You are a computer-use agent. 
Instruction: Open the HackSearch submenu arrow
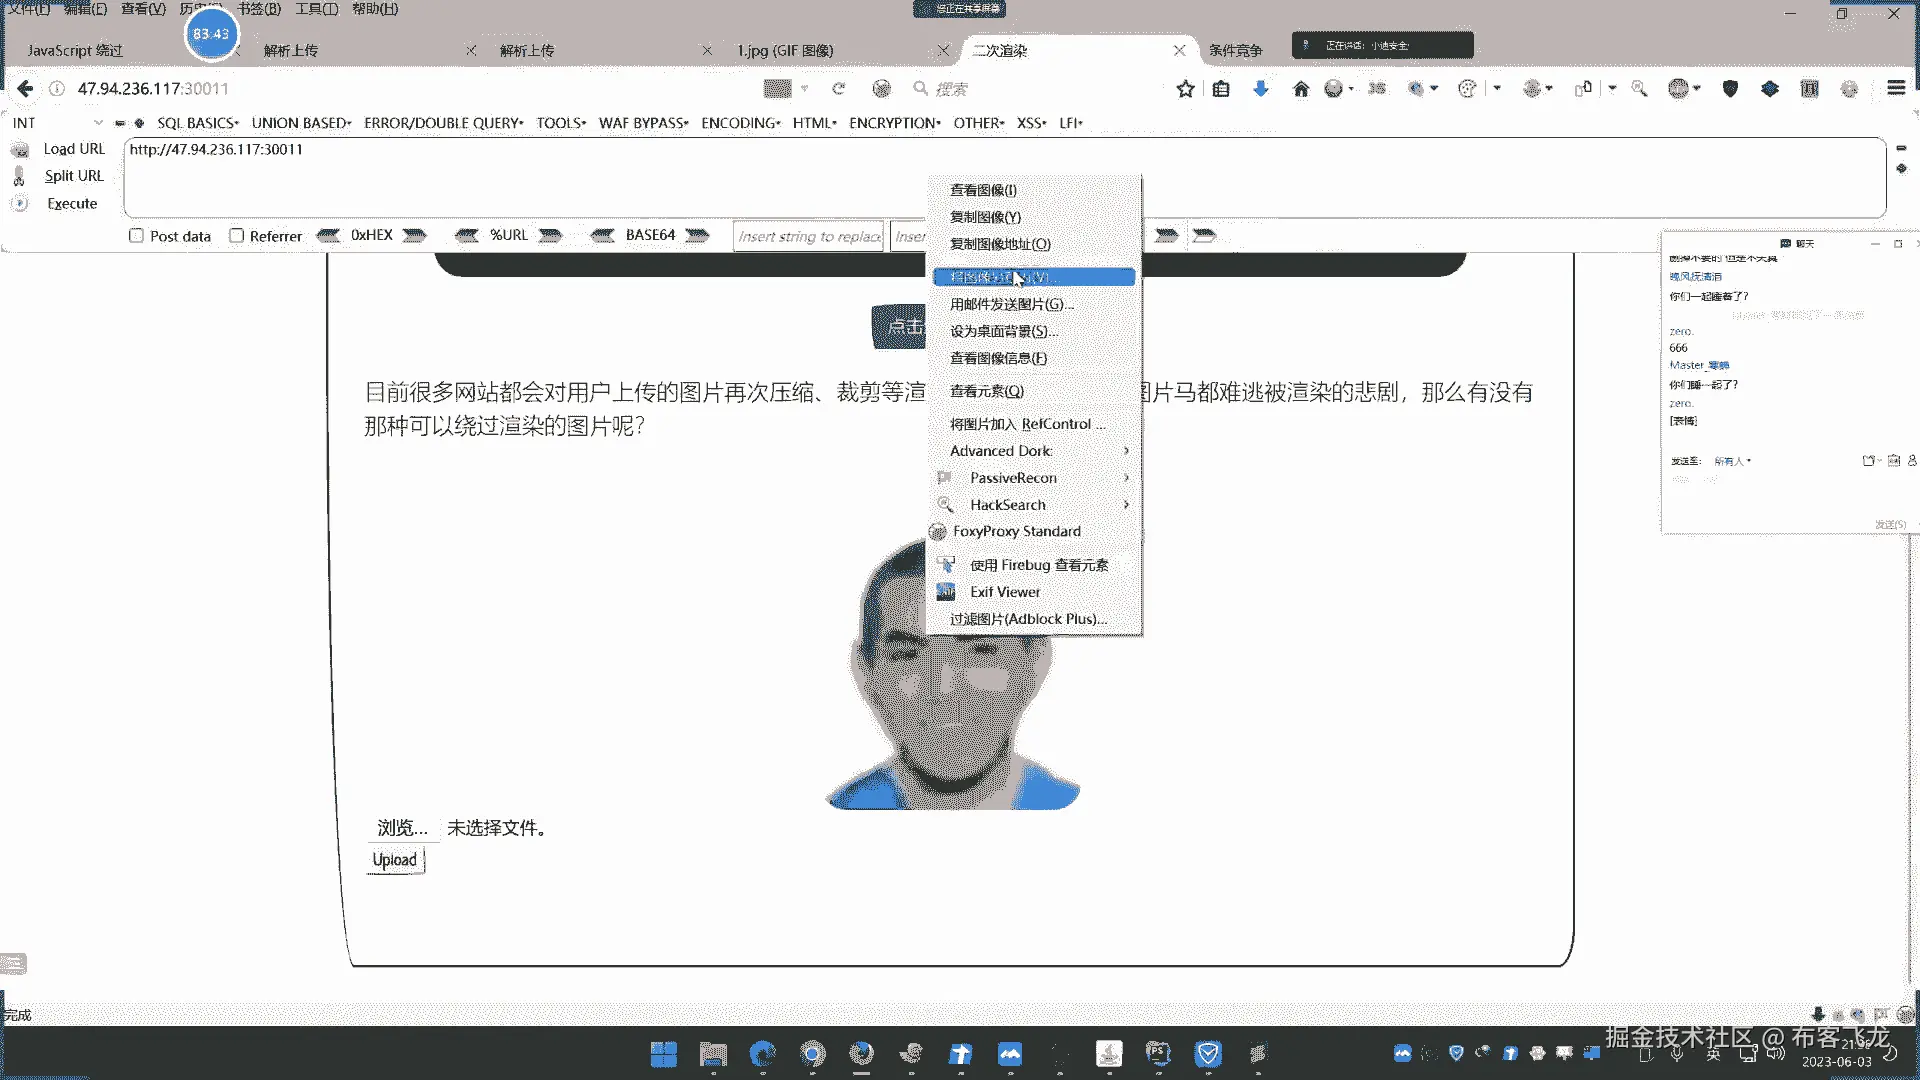[1126, 505]
